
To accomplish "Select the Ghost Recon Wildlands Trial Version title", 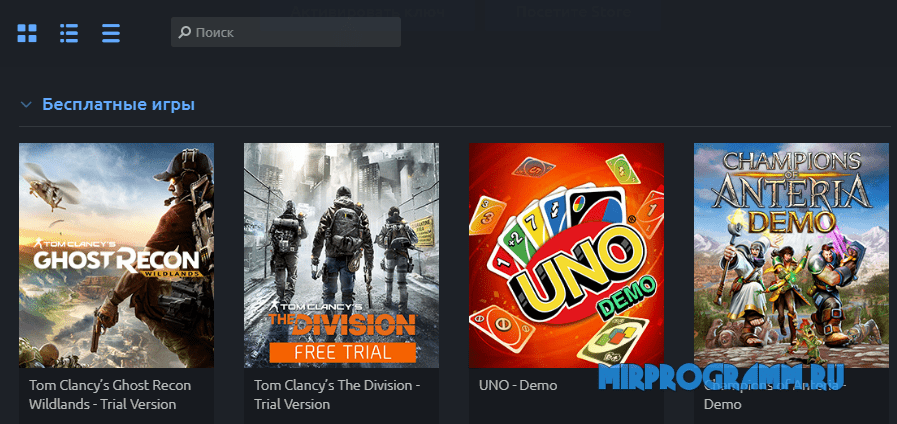I will [110, 395].
